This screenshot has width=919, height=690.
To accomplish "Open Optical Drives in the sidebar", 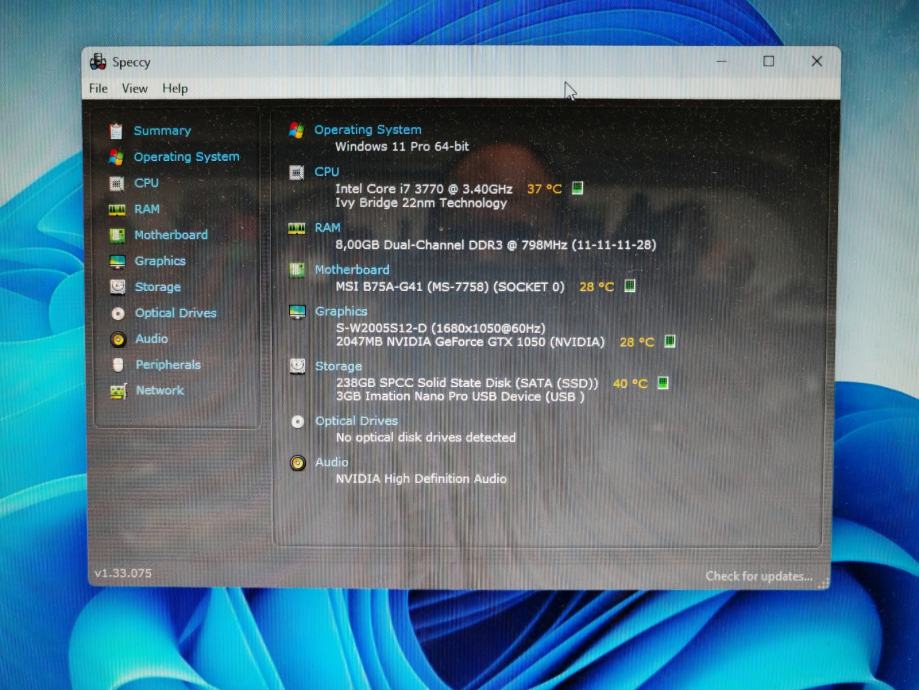I will click(x=175, y=313).
